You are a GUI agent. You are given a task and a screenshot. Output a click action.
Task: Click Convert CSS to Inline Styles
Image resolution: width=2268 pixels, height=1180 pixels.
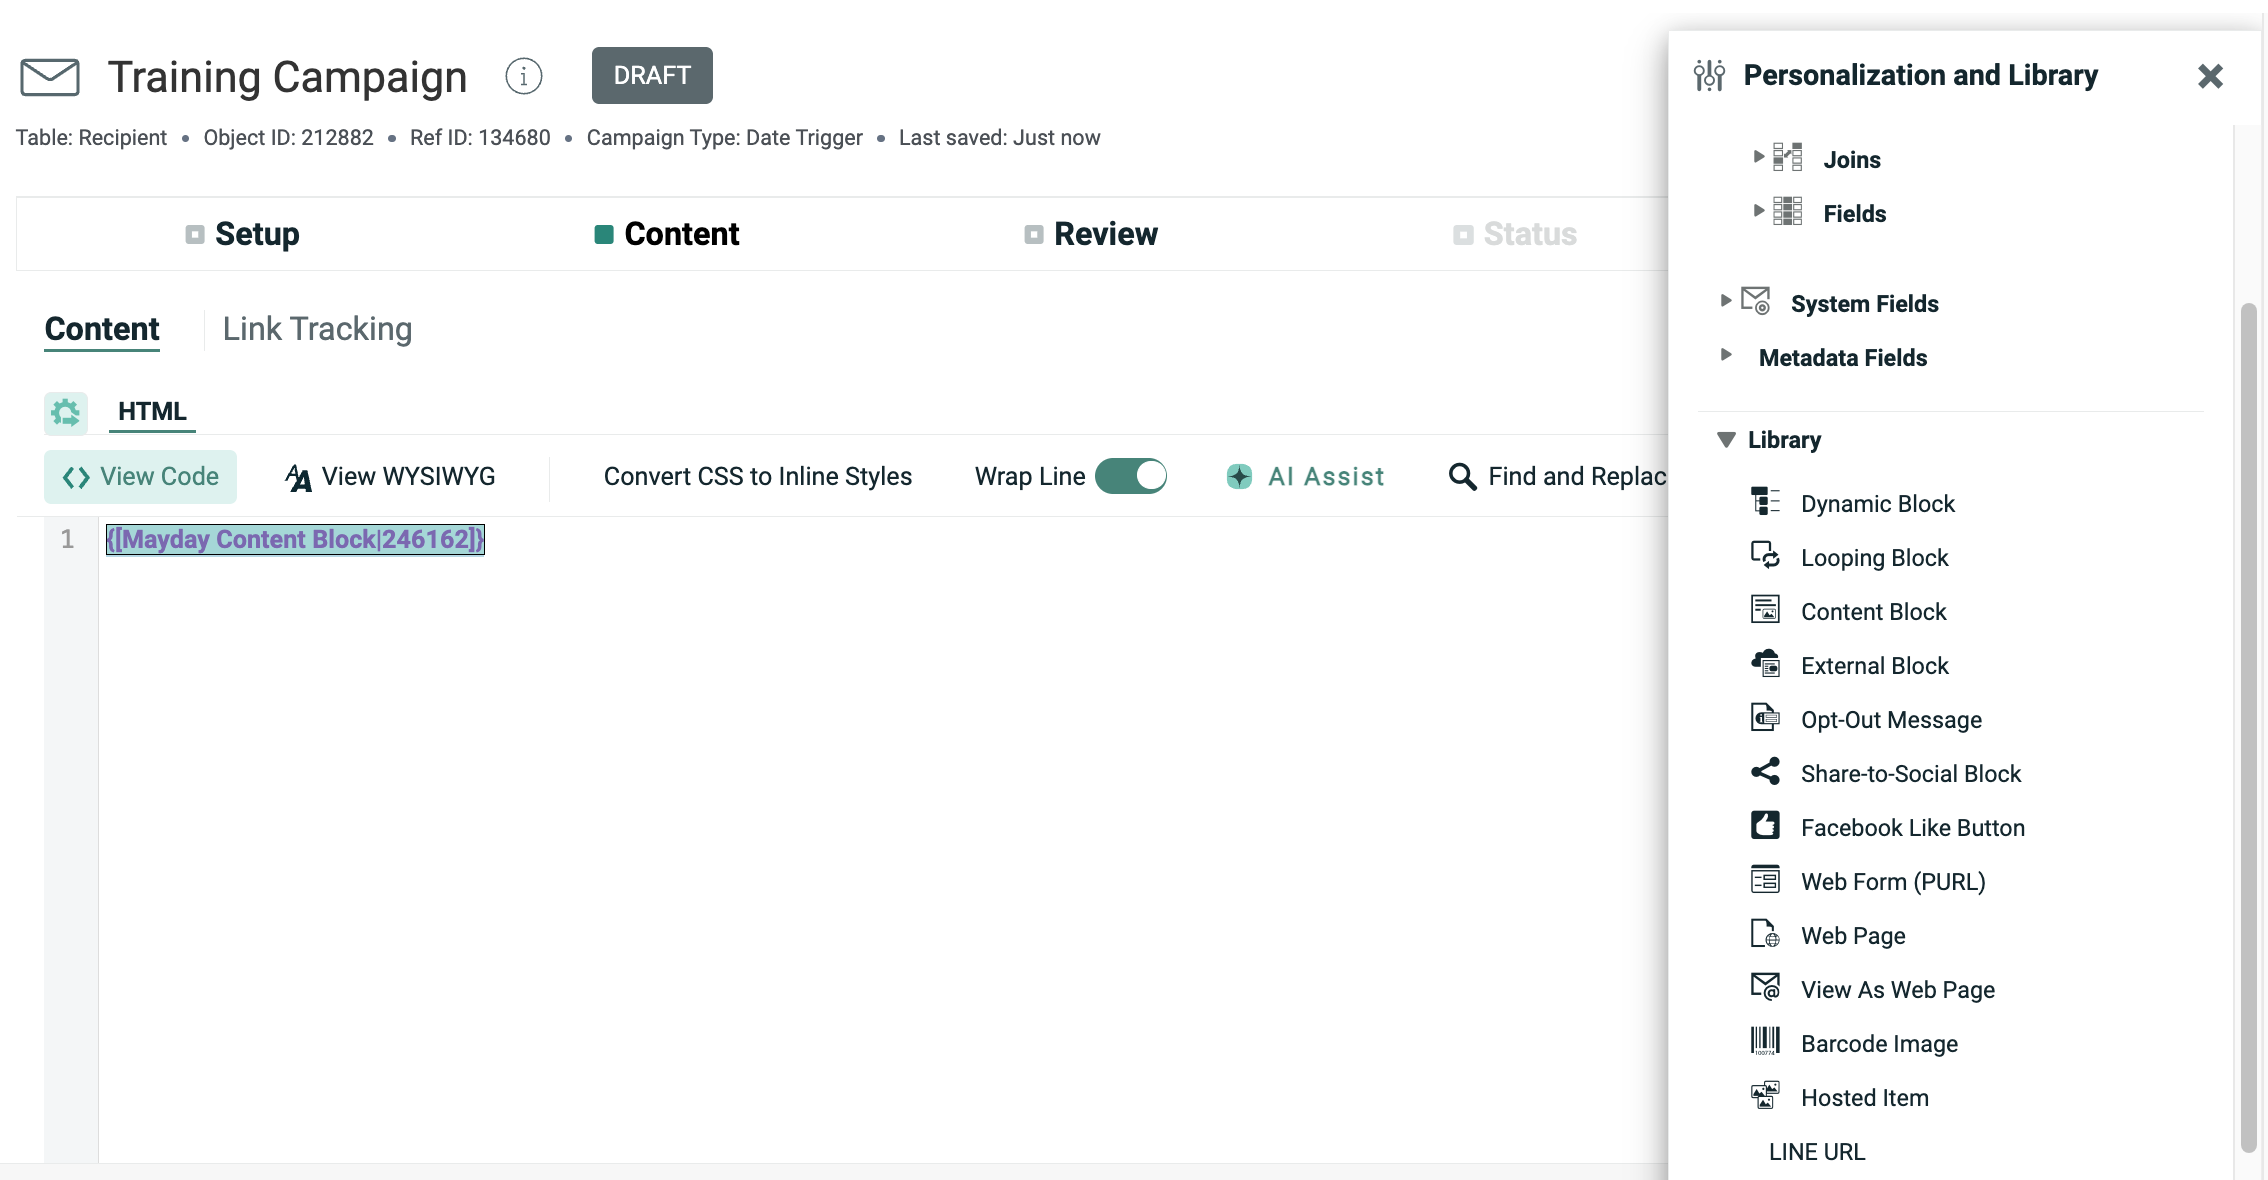757,476
